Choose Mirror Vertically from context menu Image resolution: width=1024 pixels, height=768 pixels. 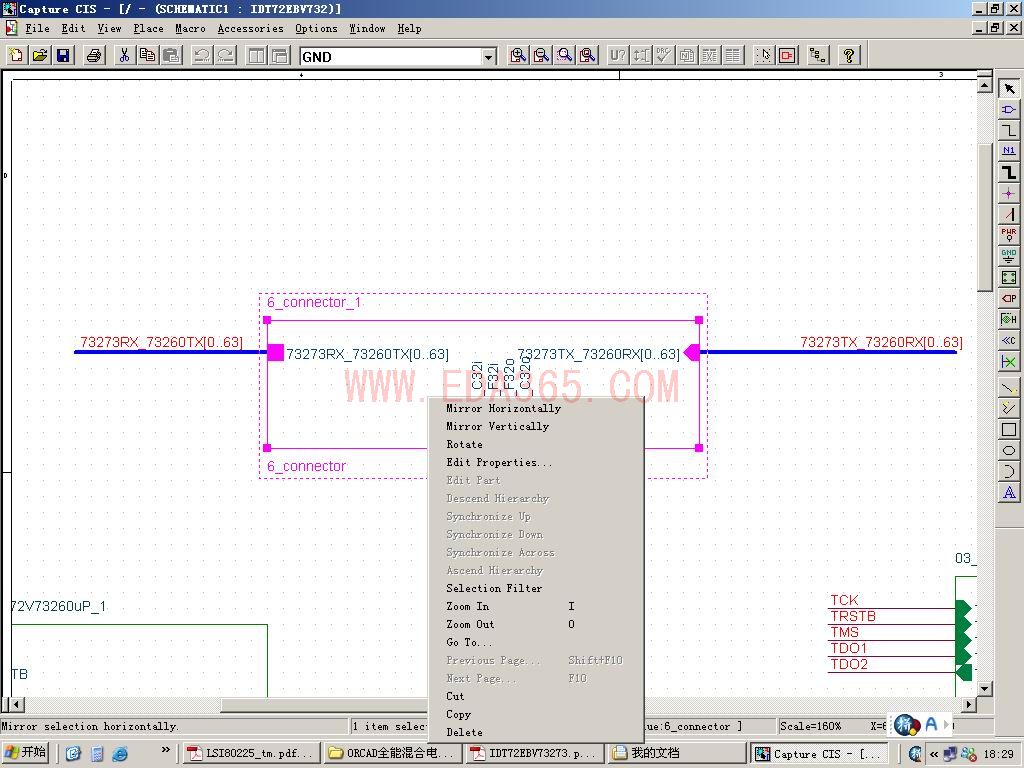pyautogui.click(x=536, y=426)
